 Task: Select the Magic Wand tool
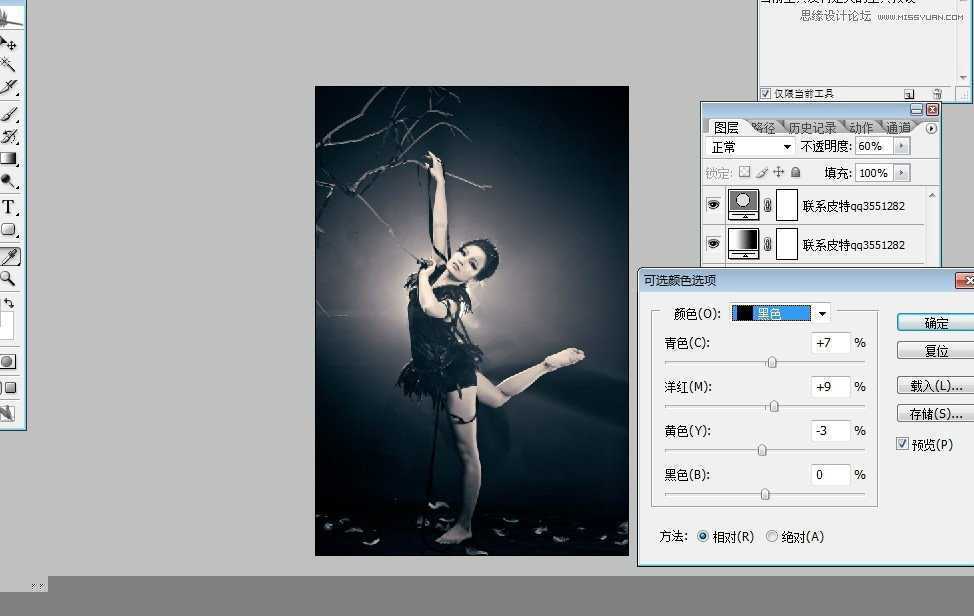click(x=8, y=65)
